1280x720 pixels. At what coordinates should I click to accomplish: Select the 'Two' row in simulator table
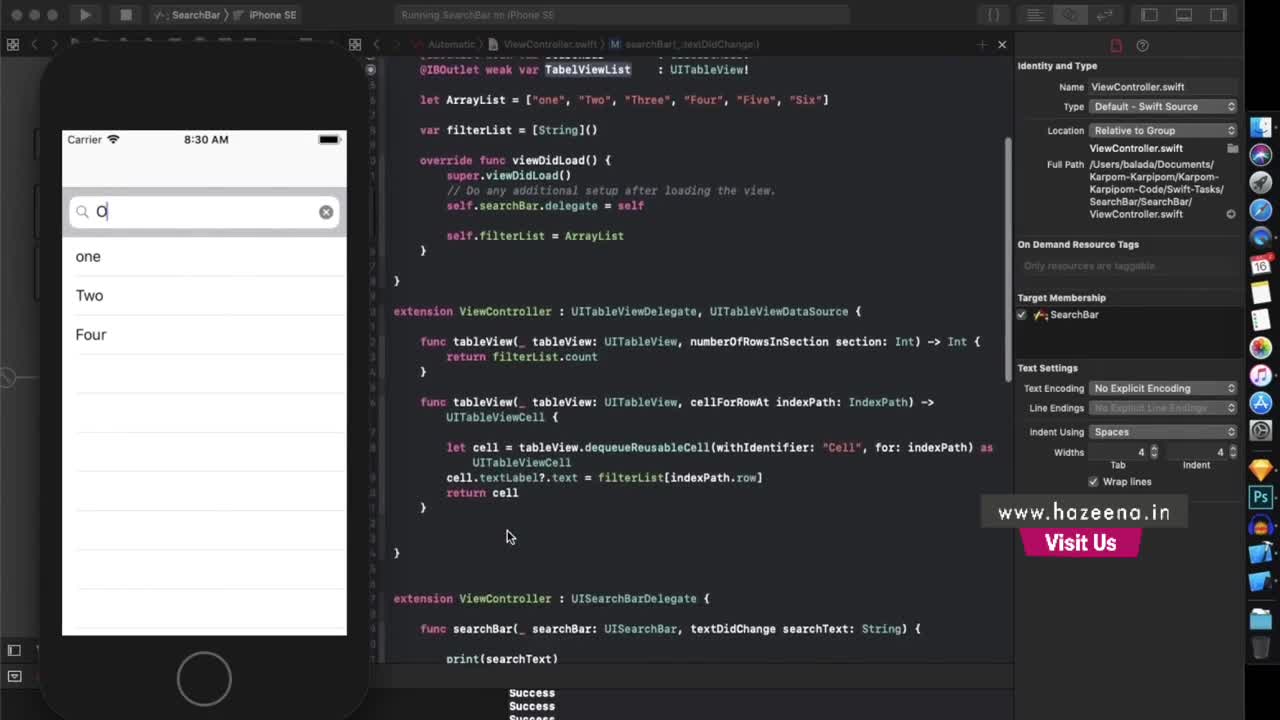tap(204, 295)
